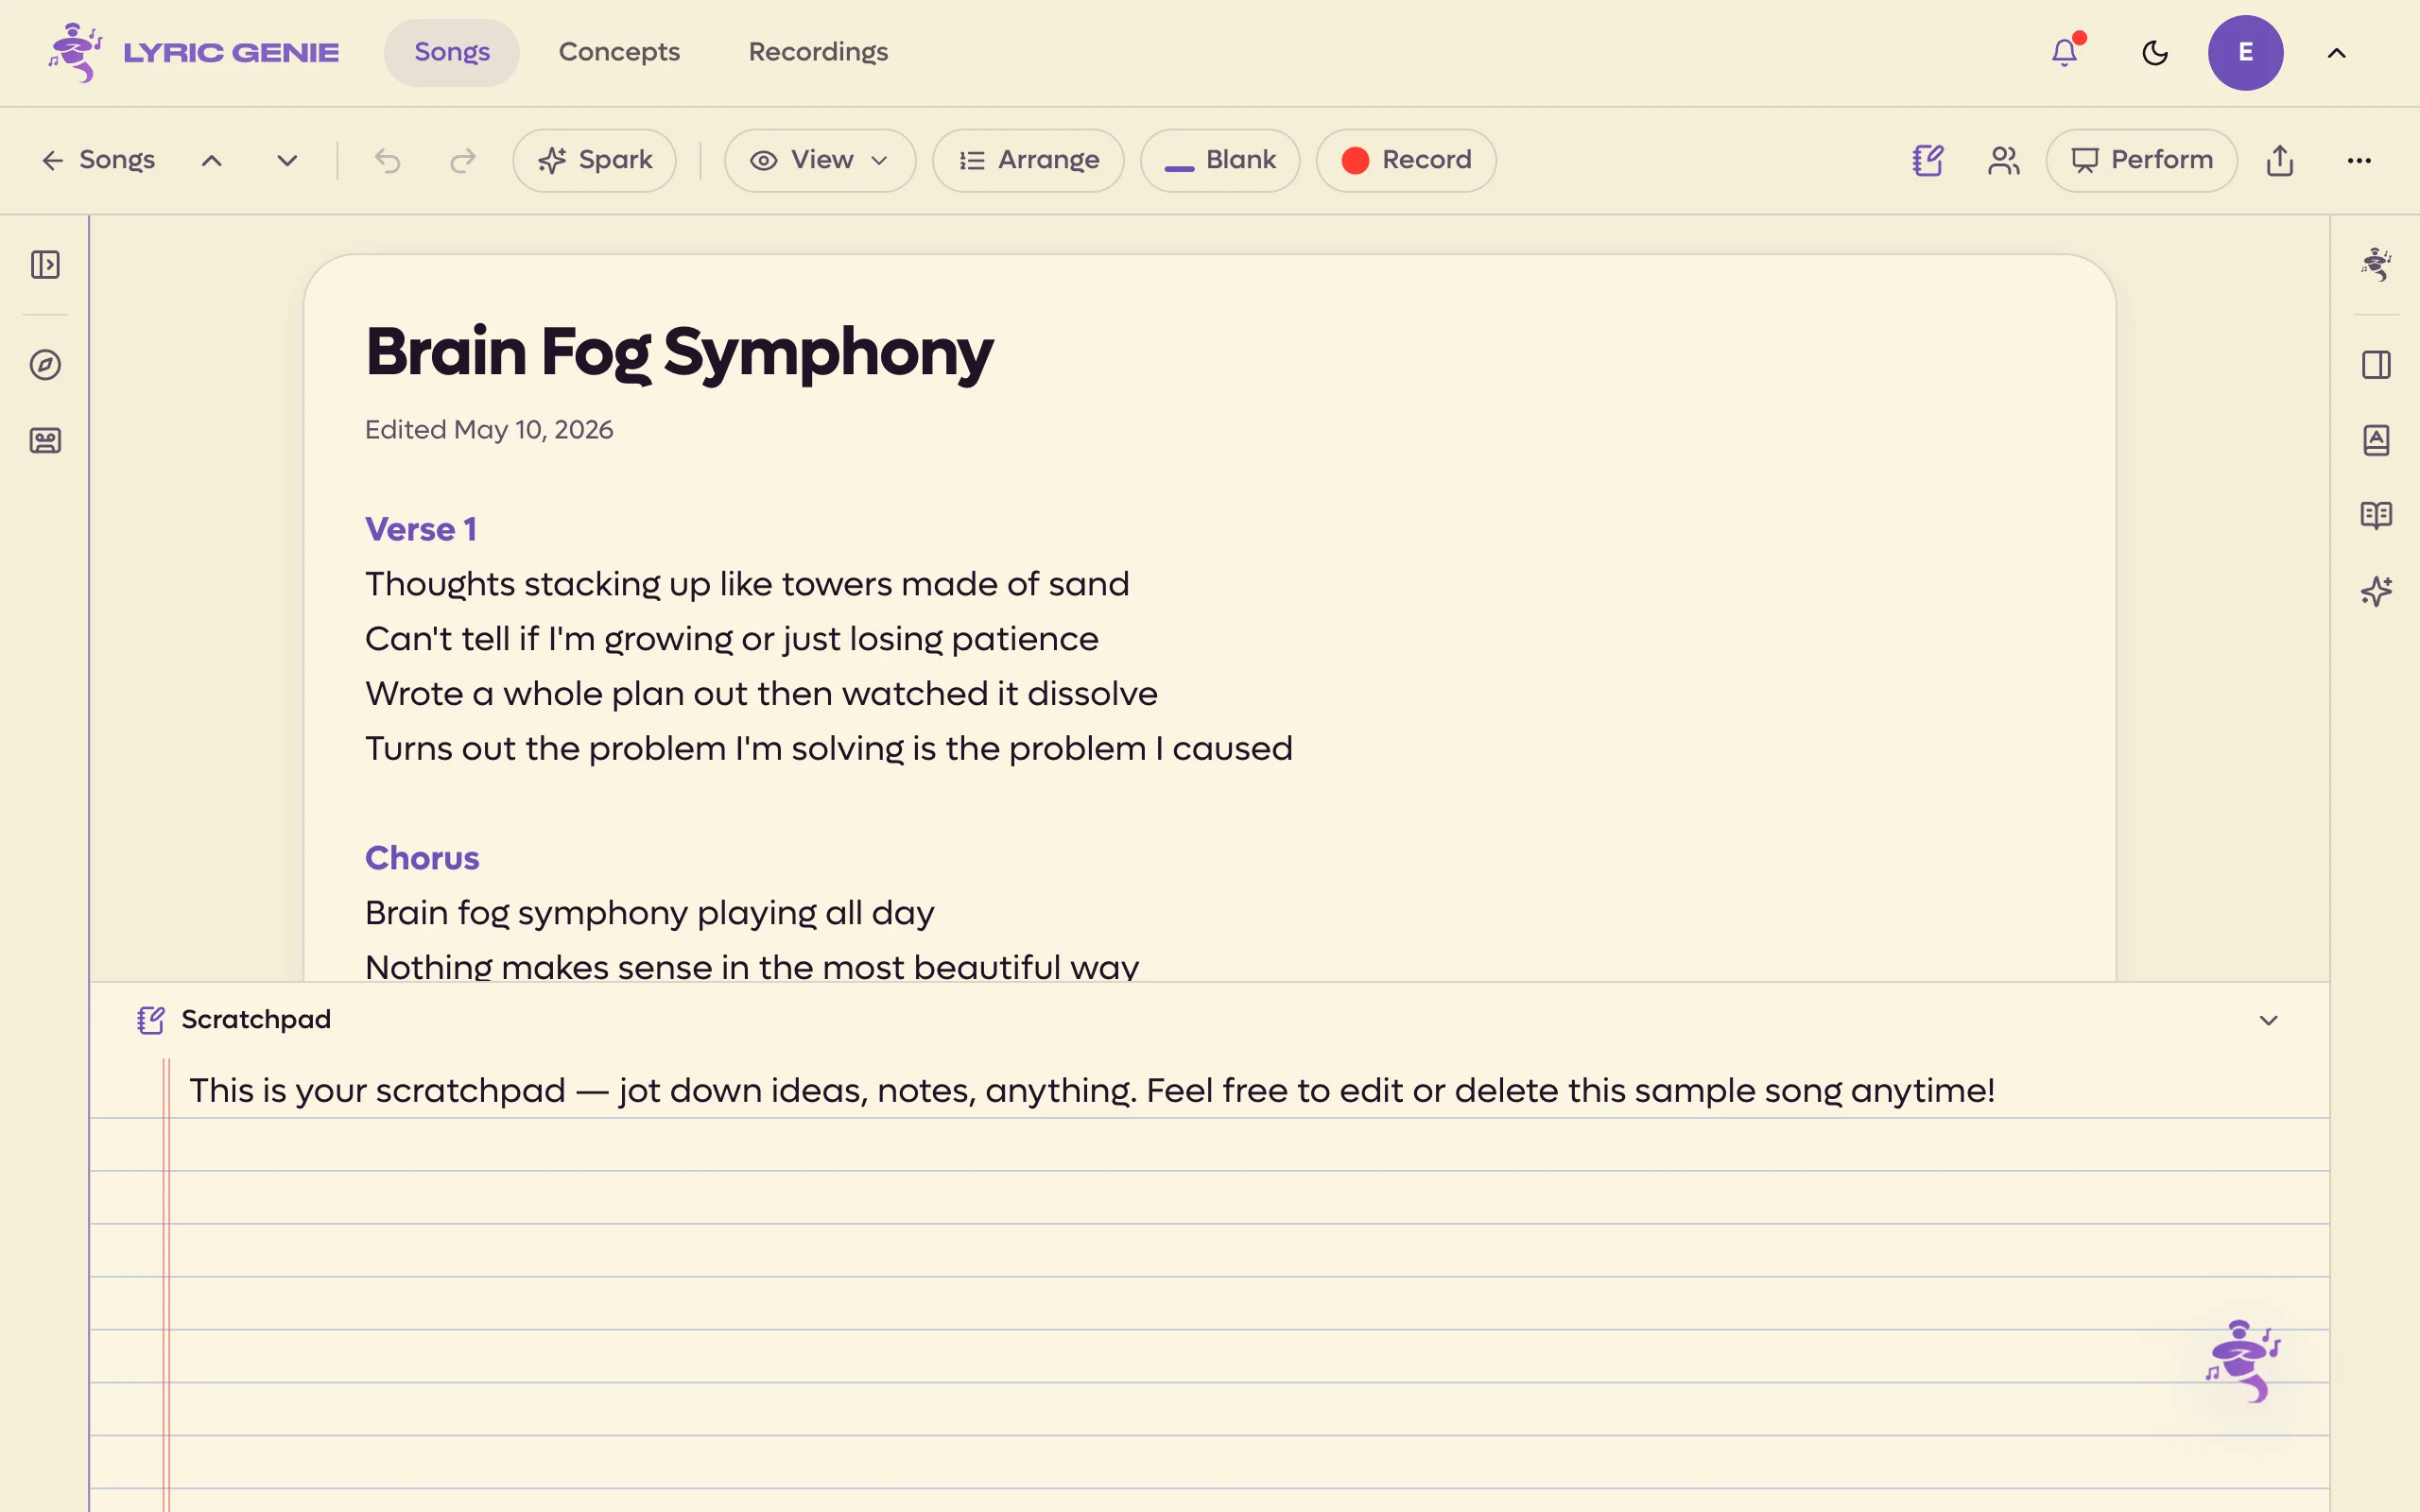Open the rhyme dictionary book icon
Image resolution: width=2420 pixels, height=1512 pixels.
click(x=2376, y=516)
